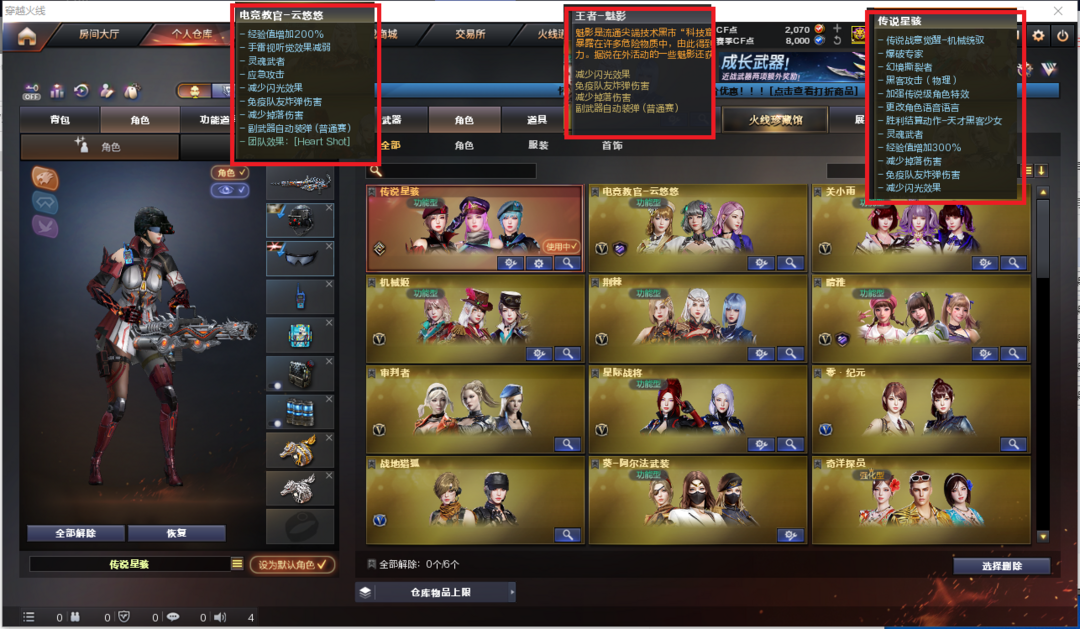This screenshot has height=629, width=1080.
Task: Open magnifier preview on 传说星骸 card
Action: 567,263
